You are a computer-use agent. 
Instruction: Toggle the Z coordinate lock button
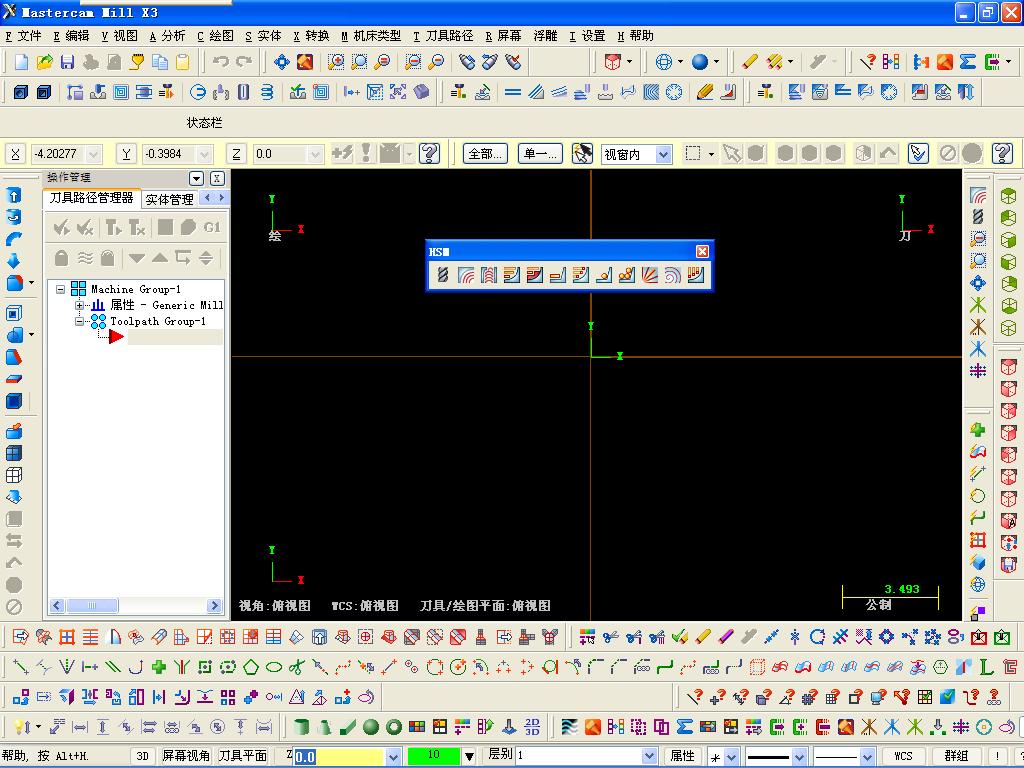[x=236, y=154]
